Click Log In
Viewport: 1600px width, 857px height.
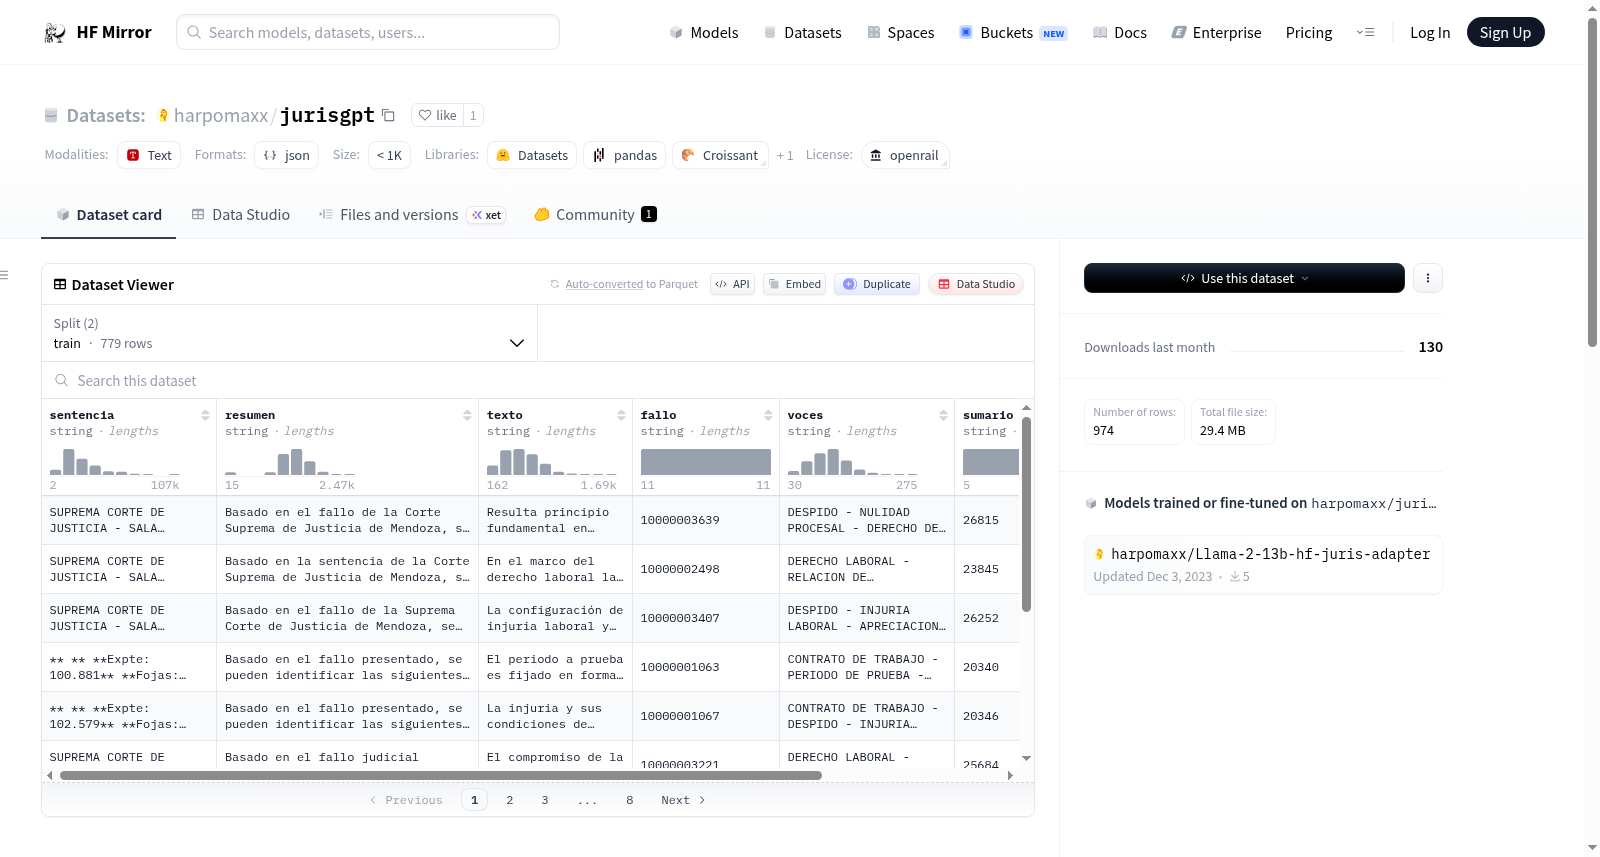coord(1430,32)
